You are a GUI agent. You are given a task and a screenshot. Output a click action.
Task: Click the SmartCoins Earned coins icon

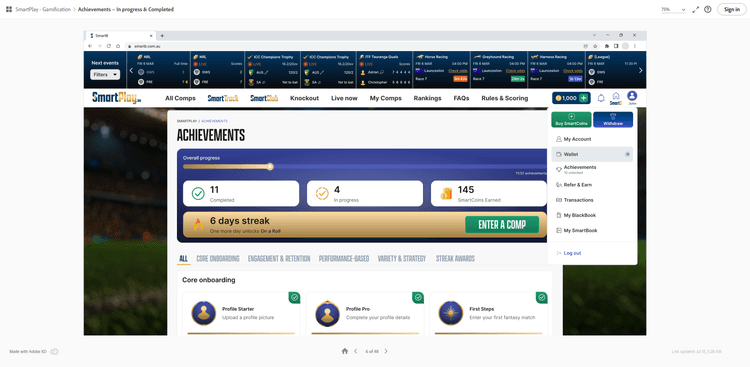(x=446, y=193)
